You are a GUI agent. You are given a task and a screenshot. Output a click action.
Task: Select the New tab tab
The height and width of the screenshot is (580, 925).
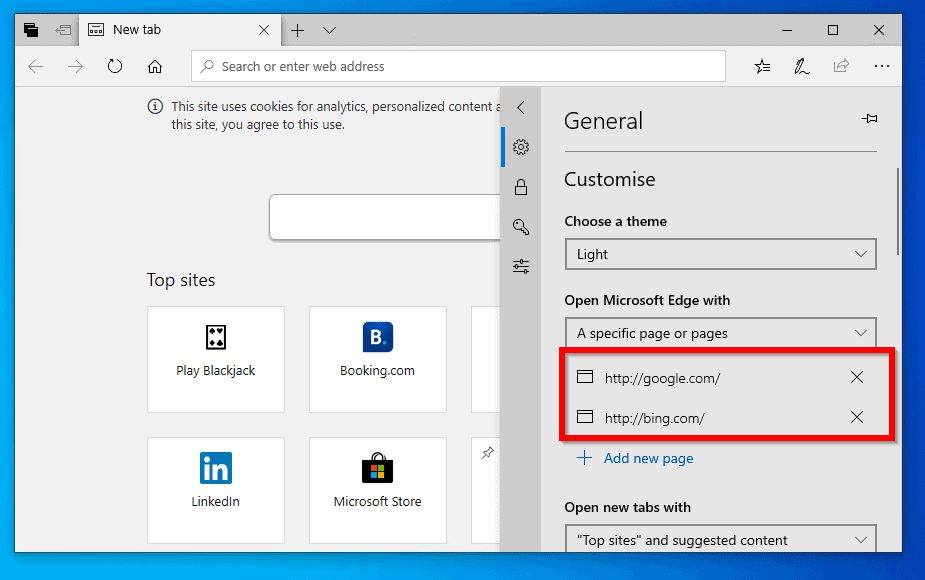tap(179, 30)
